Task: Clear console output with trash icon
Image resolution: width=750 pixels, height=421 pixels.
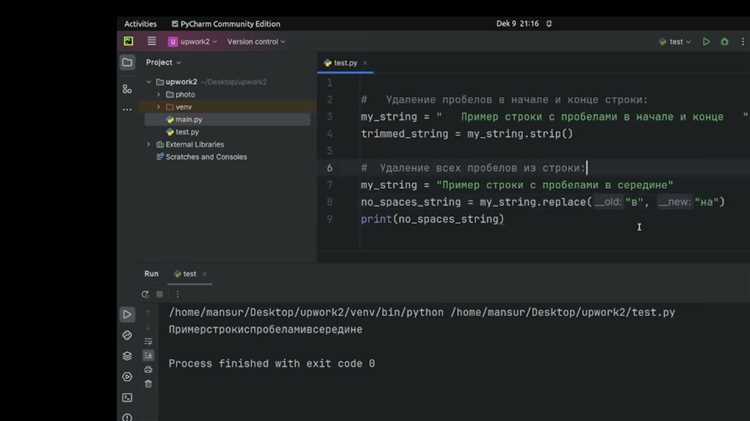Action: pos(148,384)
